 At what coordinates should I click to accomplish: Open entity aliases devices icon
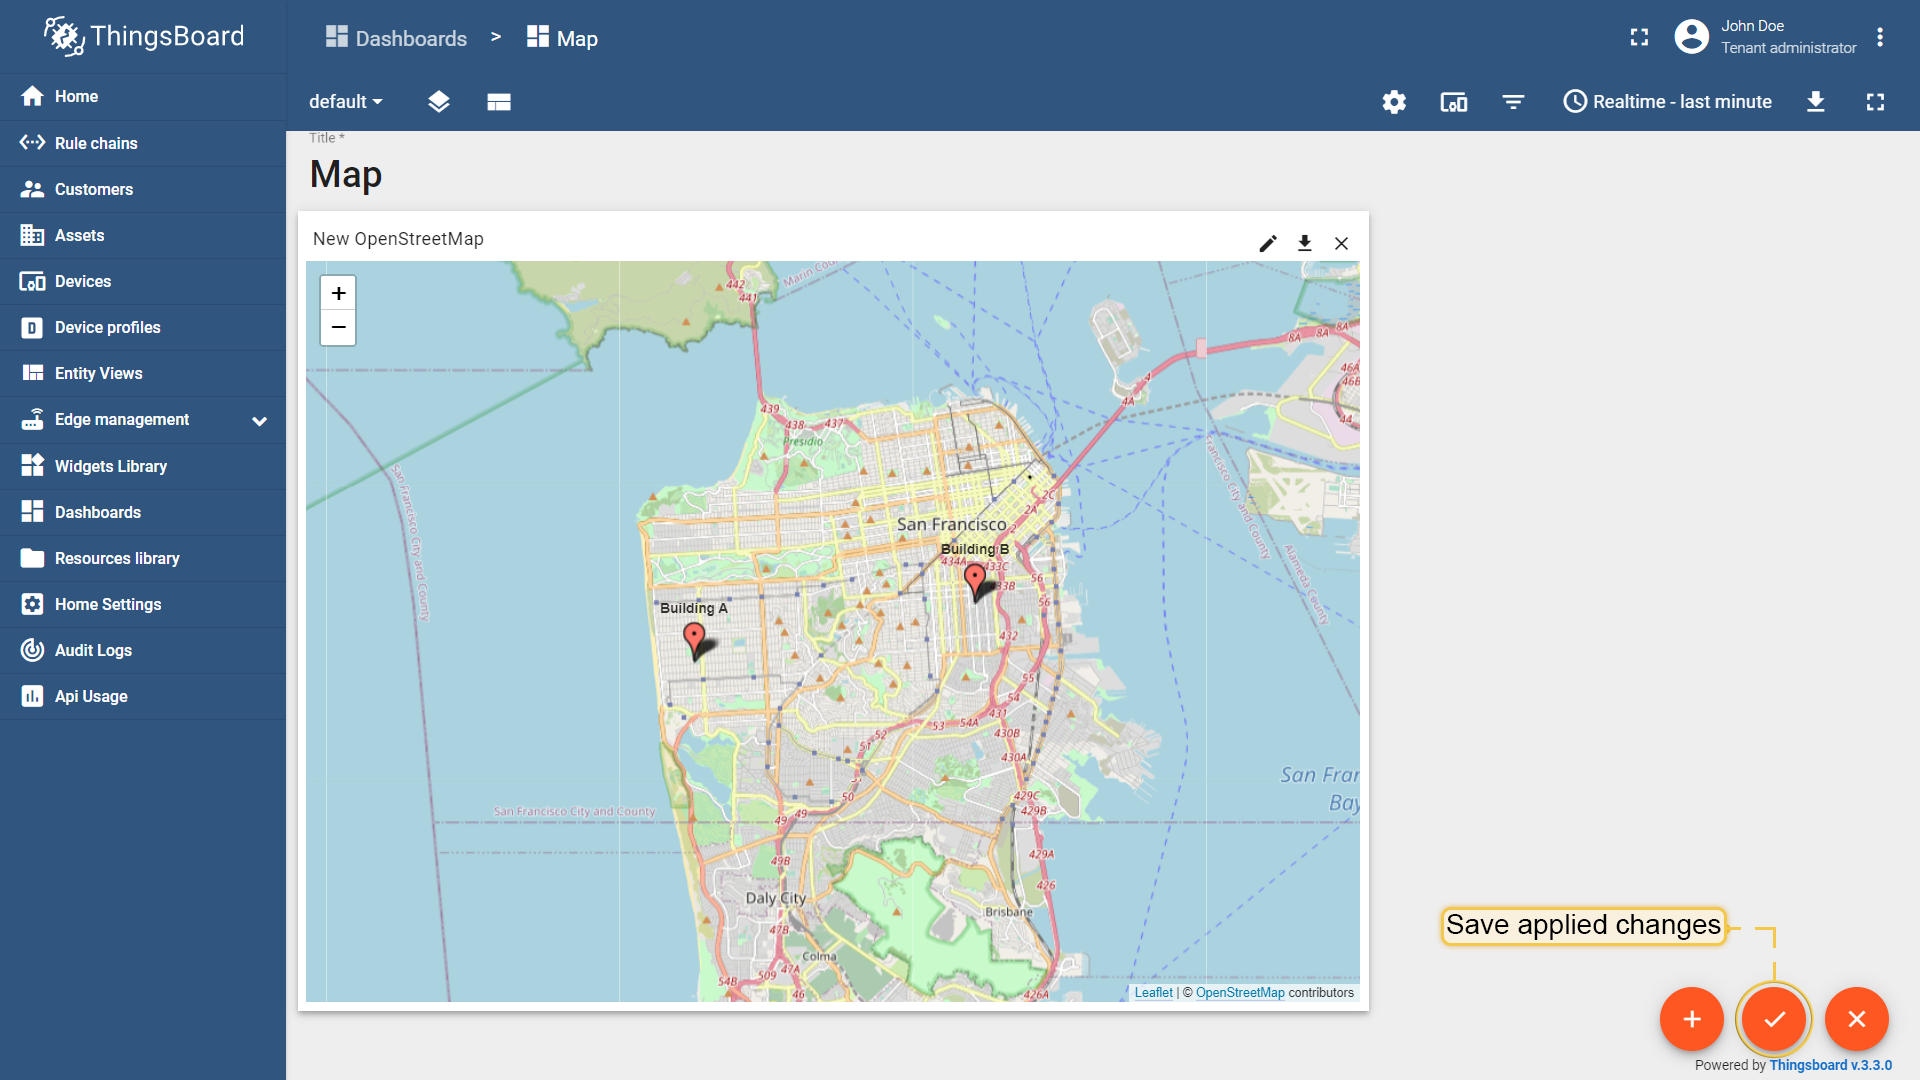[x=1454, y=102]
